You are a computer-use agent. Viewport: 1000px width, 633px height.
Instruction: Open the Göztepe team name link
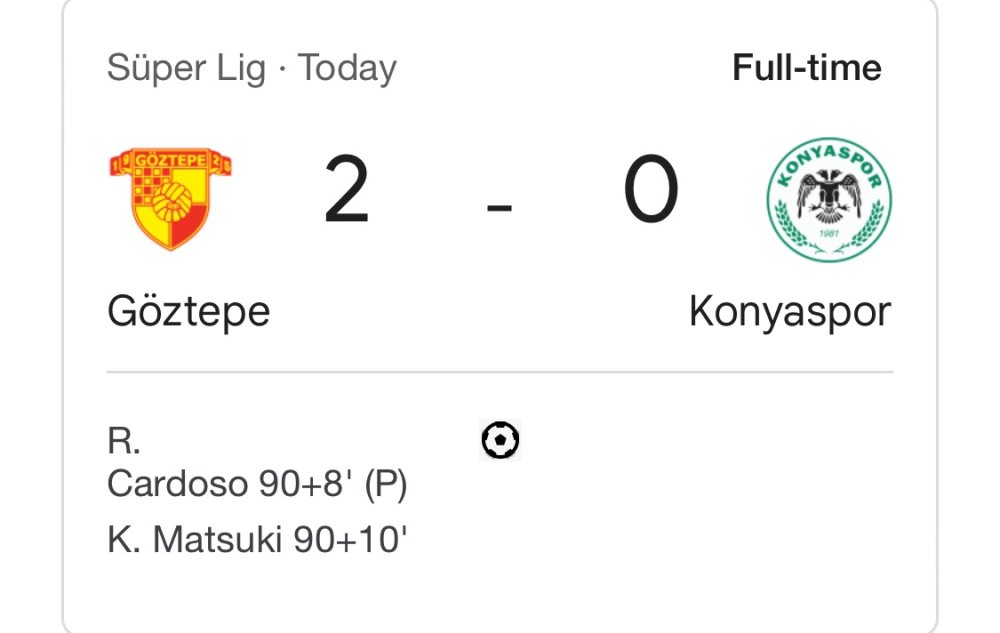tap(188, 312)
